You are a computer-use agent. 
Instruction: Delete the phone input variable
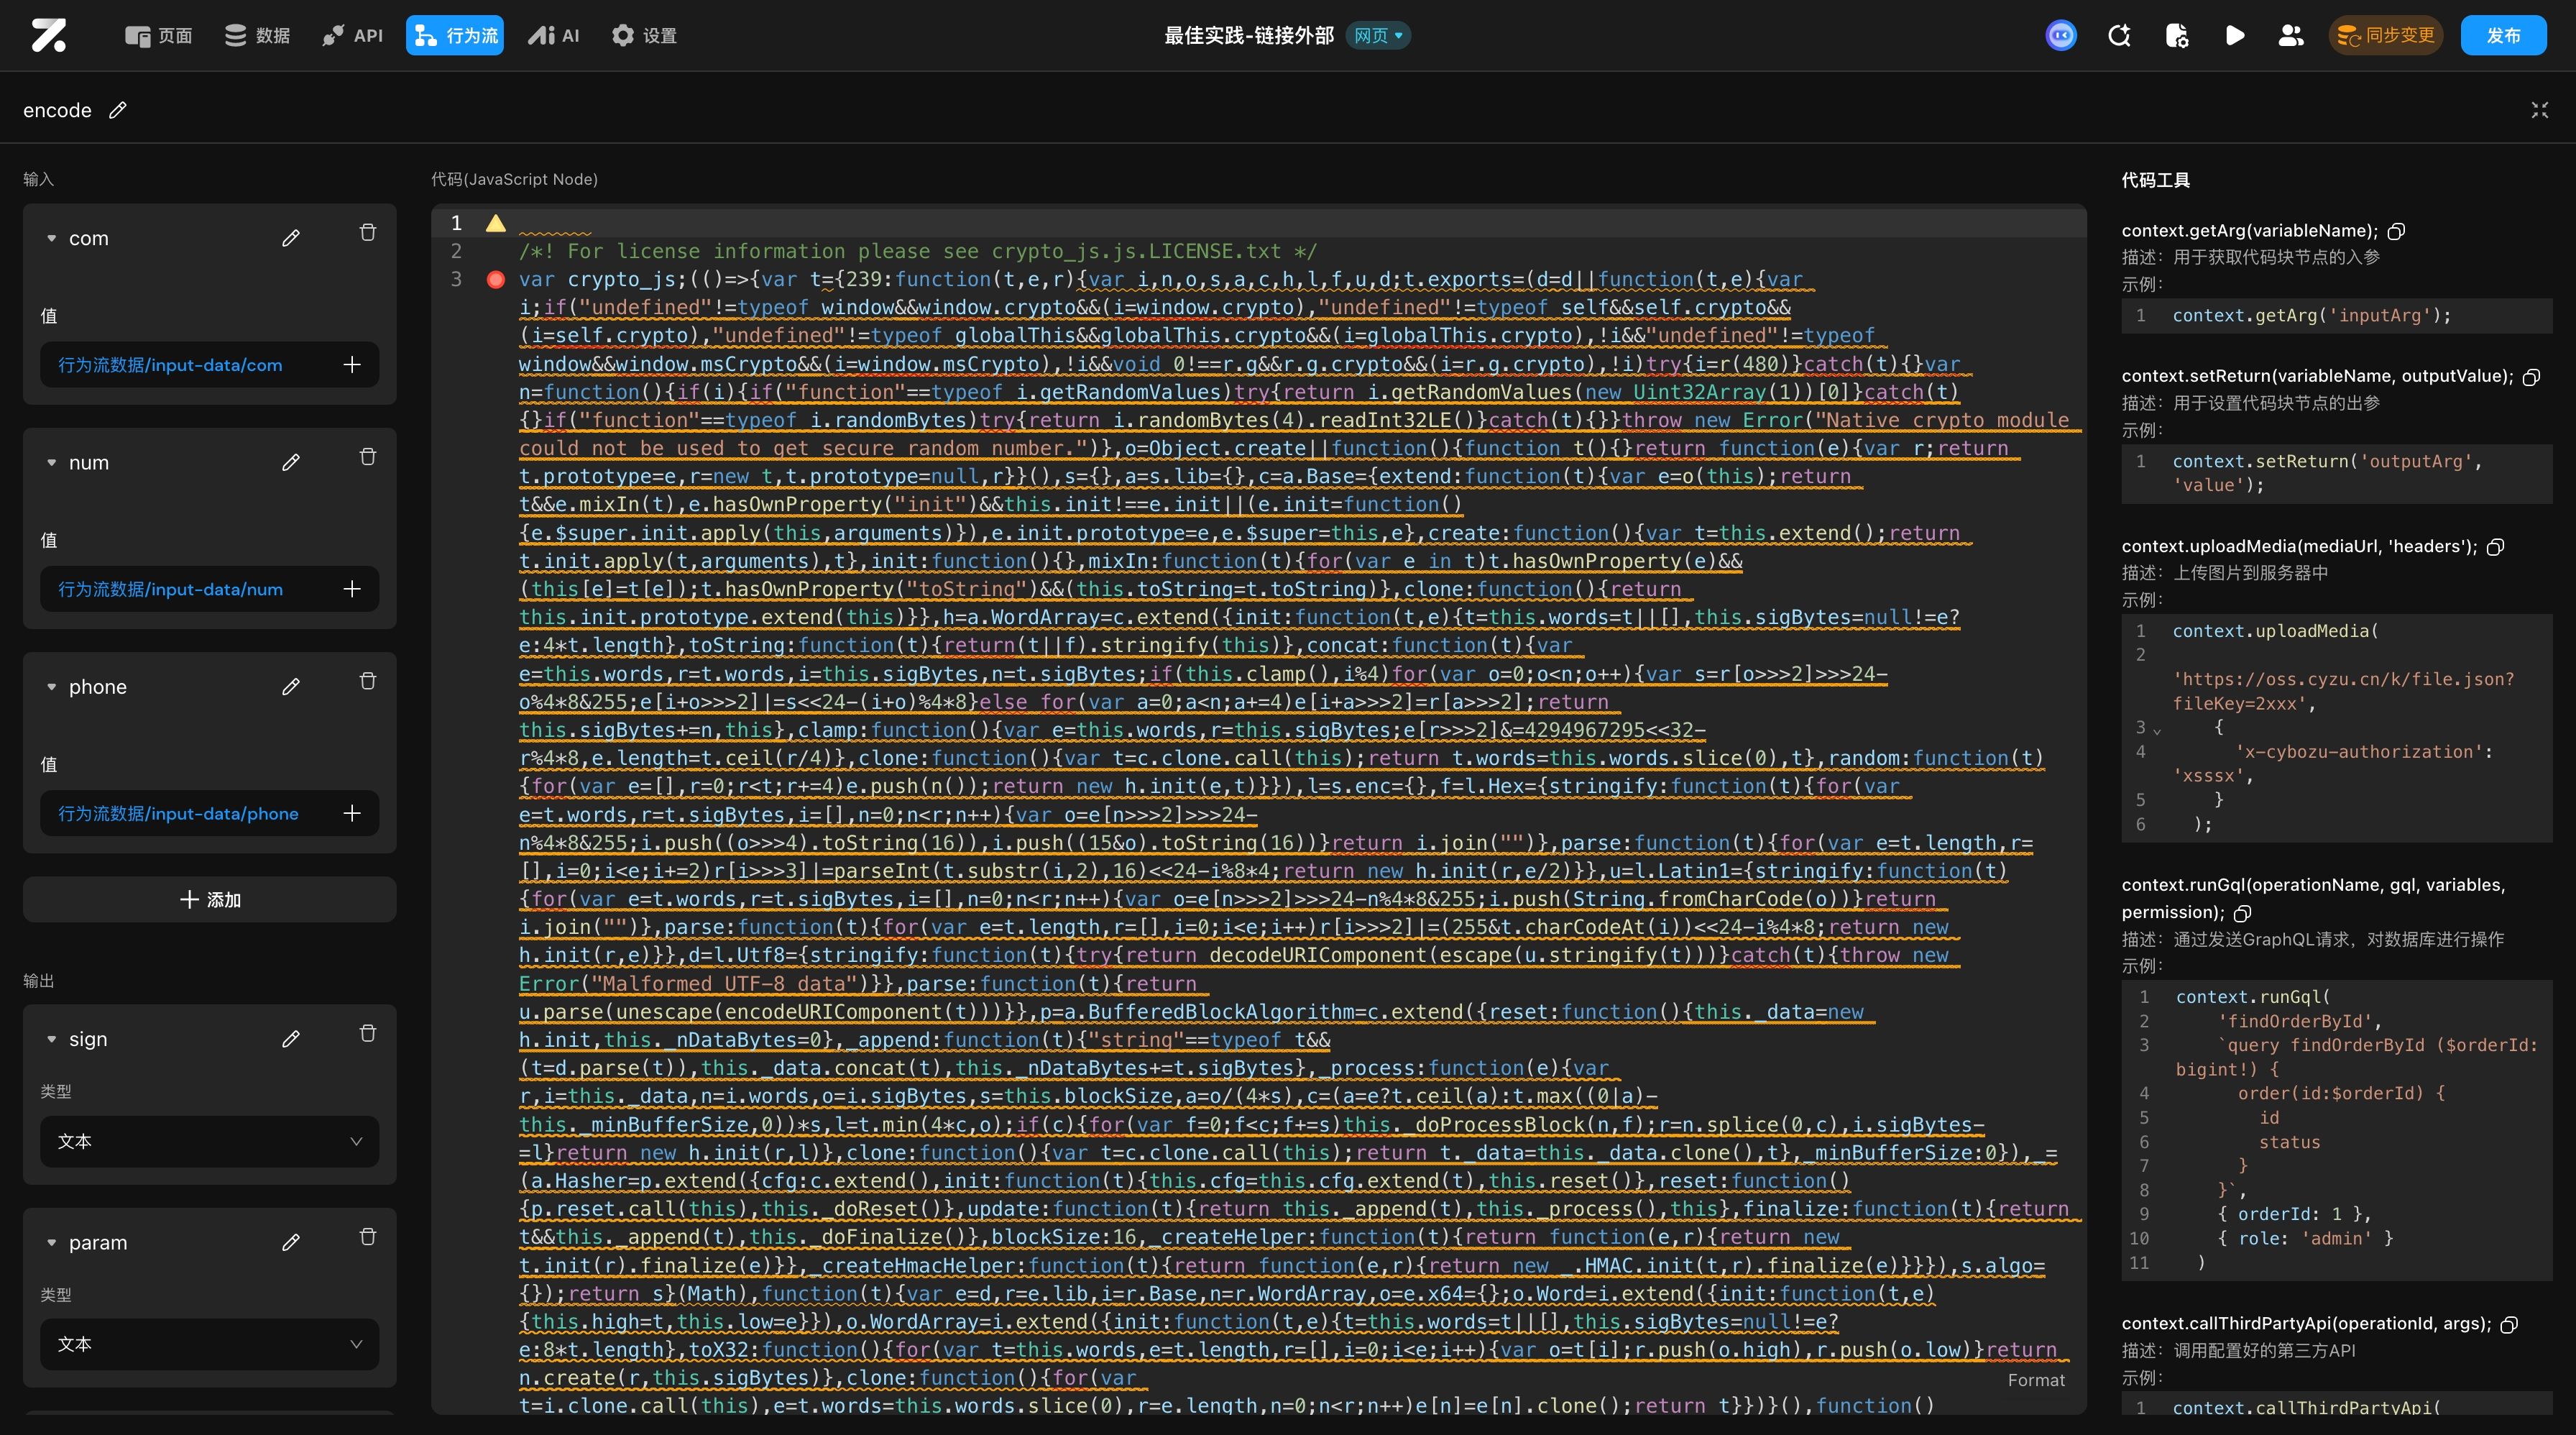coord(368,681)
